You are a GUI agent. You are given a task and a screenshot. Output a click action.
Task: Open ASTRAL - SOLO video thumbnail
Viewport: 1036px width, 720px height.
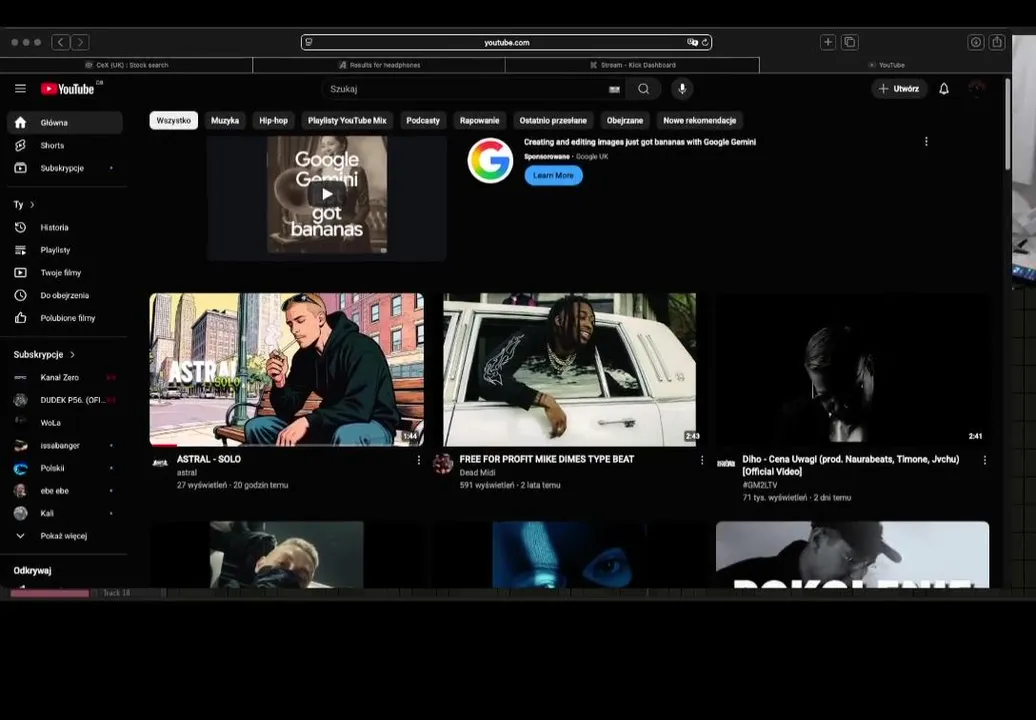tap(287, 370)
